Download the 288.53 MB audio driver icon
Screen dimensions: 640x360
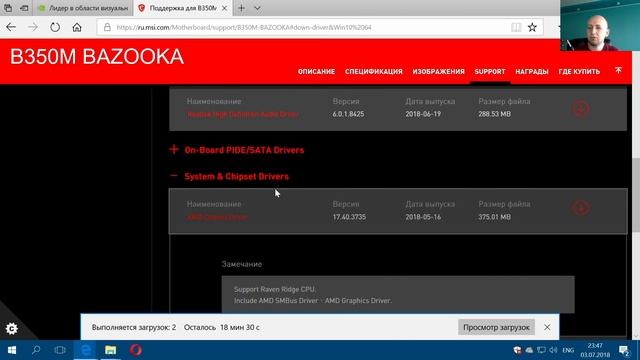click(x=580, y=108)
